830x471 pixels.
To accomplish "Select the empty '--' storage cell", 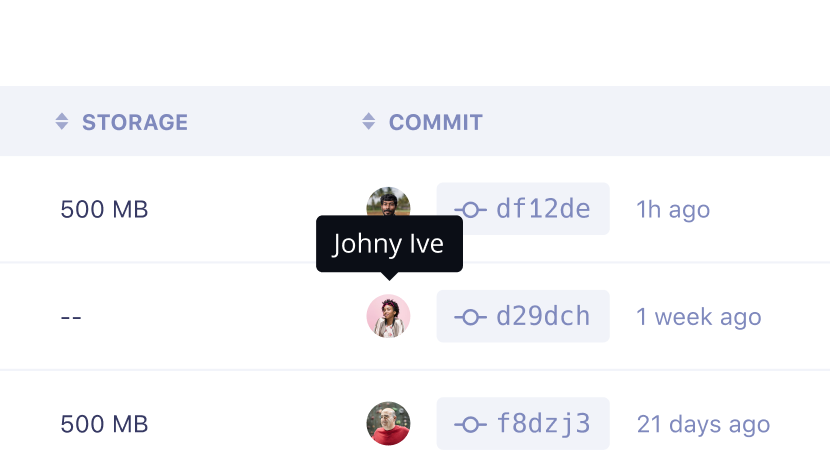I will (x=71, y=318).
